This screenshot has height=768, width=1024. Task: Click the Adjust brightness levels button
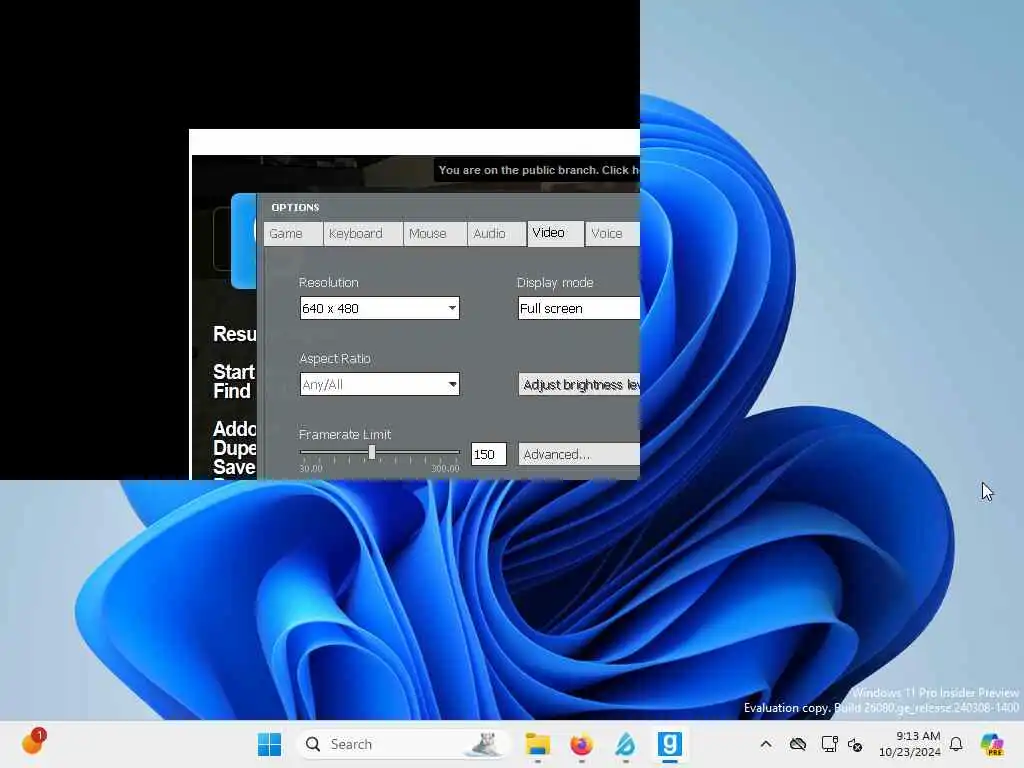[579, 385]
